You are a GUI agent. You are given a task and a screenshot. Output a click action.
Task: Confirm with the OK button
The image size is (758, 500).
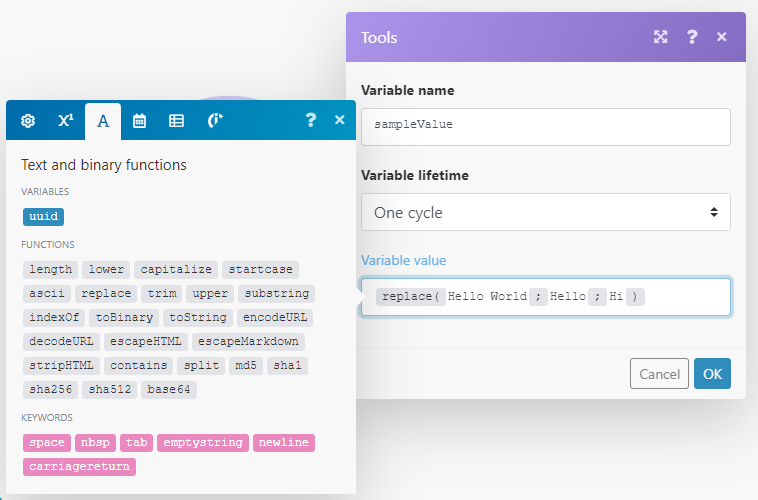click(x=712, y=374)
